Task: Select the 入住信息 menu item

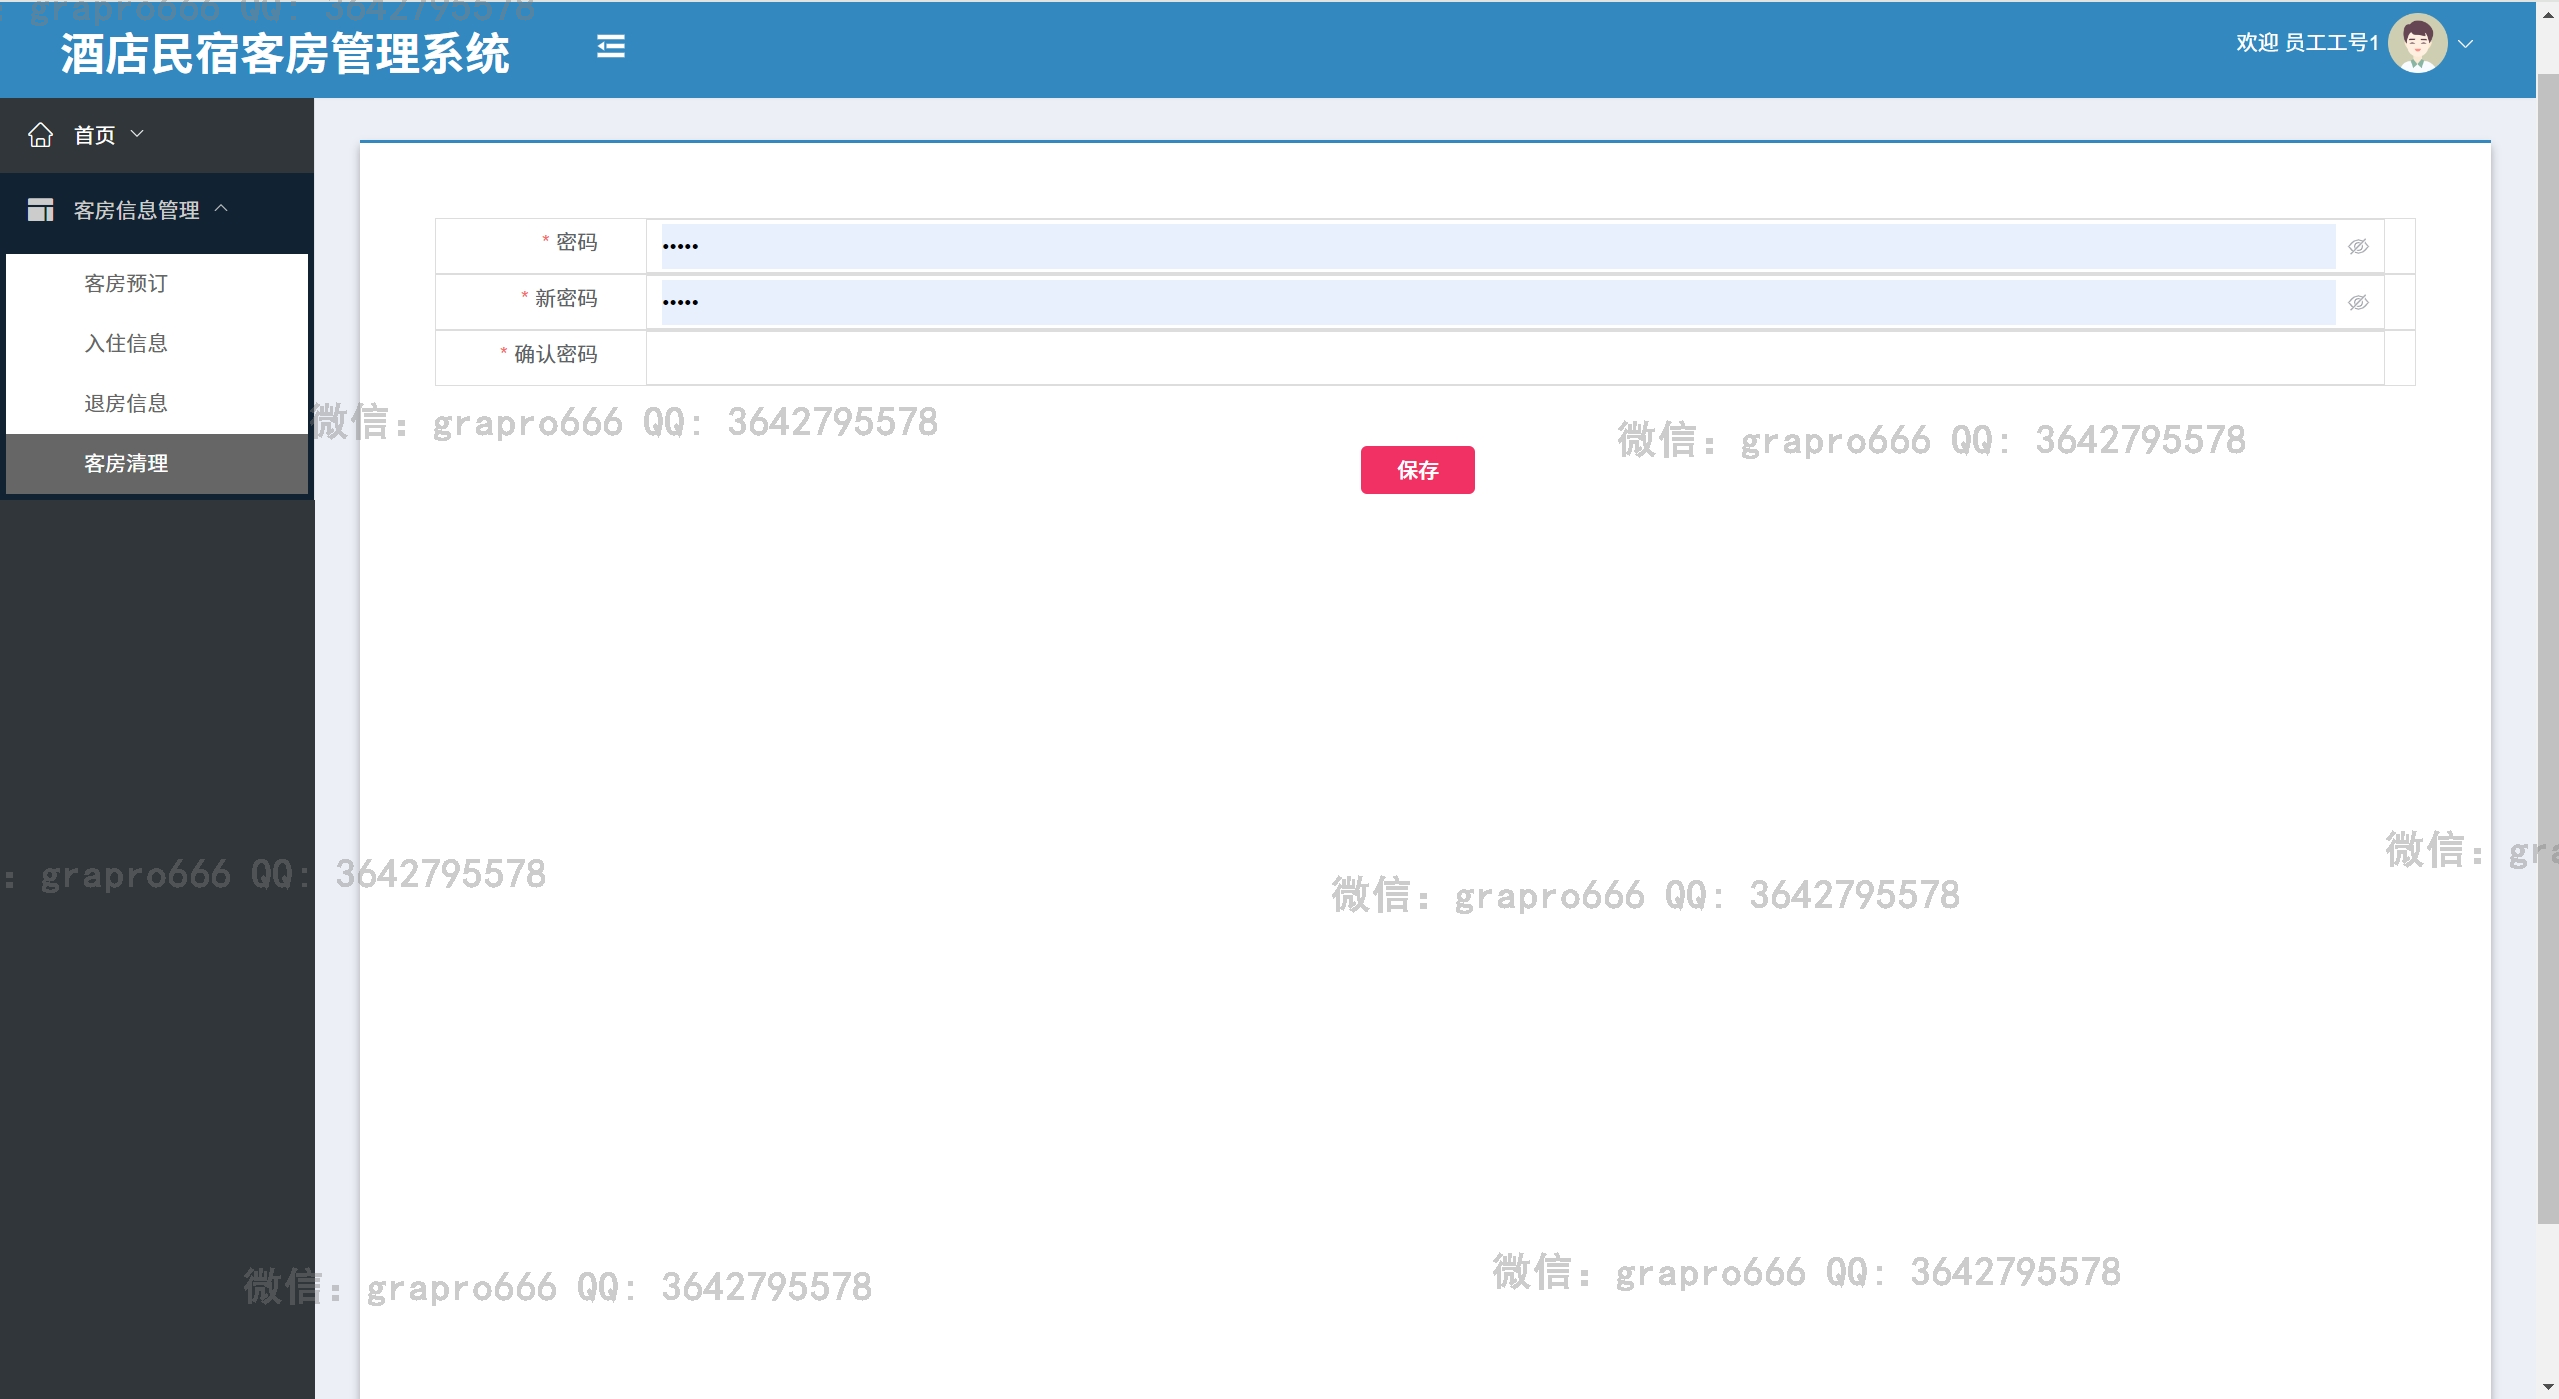Action: (x=126, y=344)
